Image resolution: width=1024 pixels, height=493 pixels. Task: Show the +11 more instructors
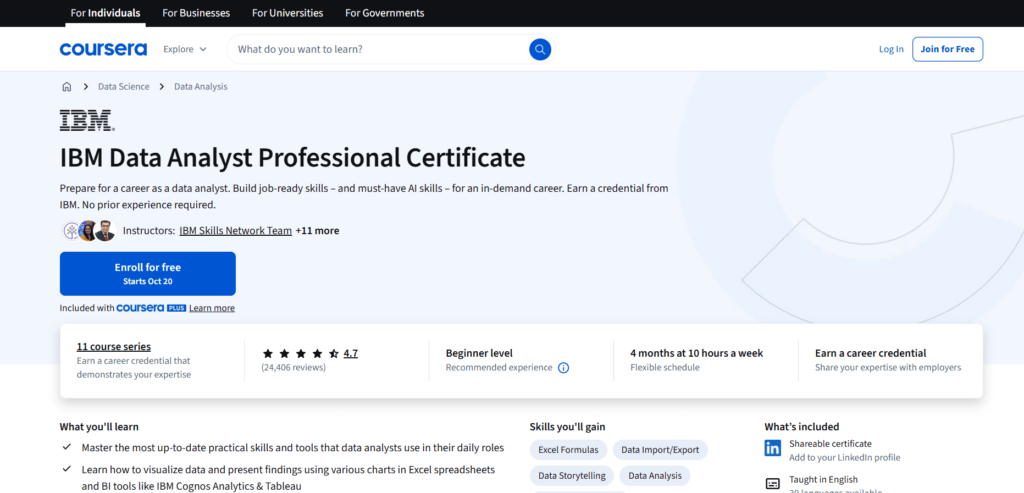click(x=317, y=231)
